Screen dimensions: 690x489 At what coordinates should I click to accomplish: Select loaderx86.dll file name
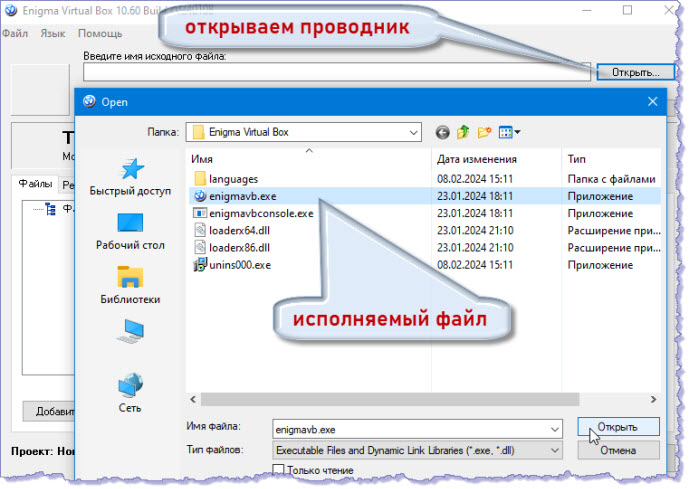(239, 248)
